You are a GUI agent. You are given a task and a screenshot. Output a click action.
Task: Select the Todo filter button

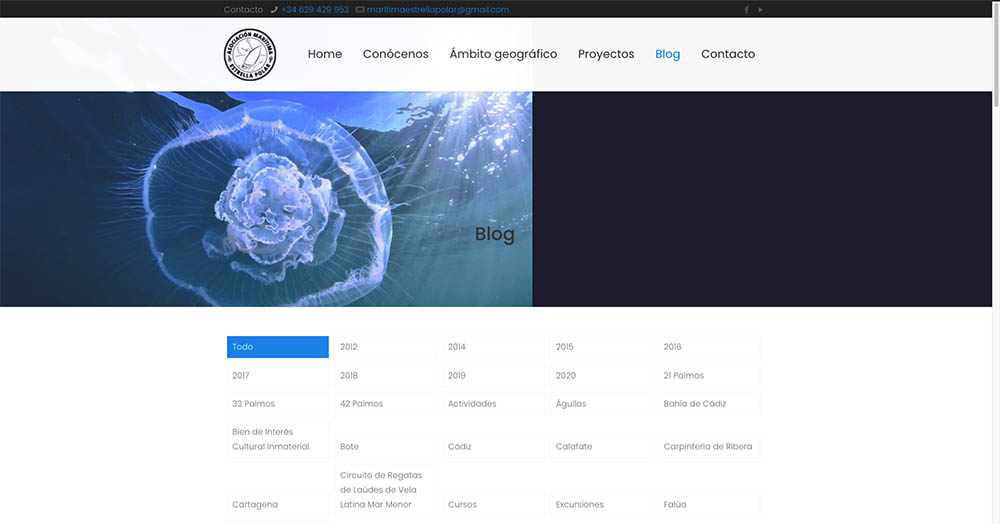click(277, 347)
